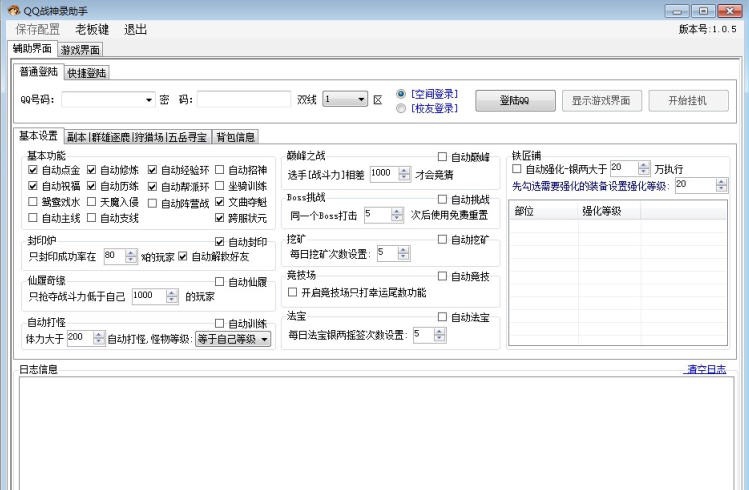749x490 pixels.
Task: Switch to the 基本设置 tab
Action: 38,136
